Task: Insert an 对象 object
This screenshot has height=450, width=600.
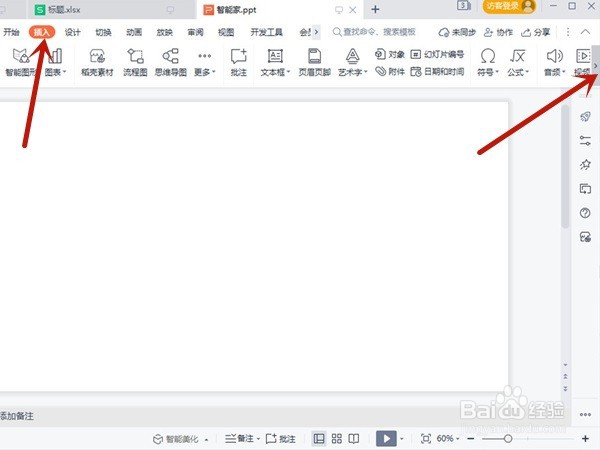Action: click(390, 54)
